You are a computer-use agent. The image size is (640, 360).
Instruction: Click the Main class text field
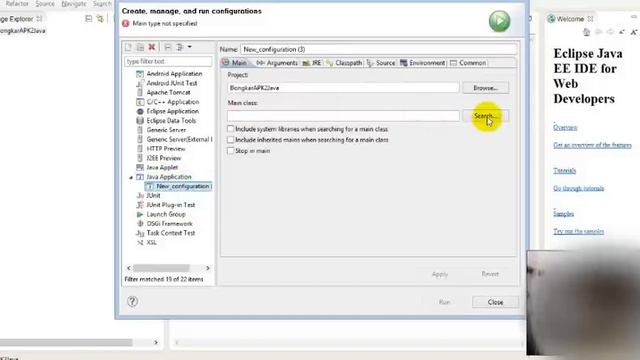[343, 116]
